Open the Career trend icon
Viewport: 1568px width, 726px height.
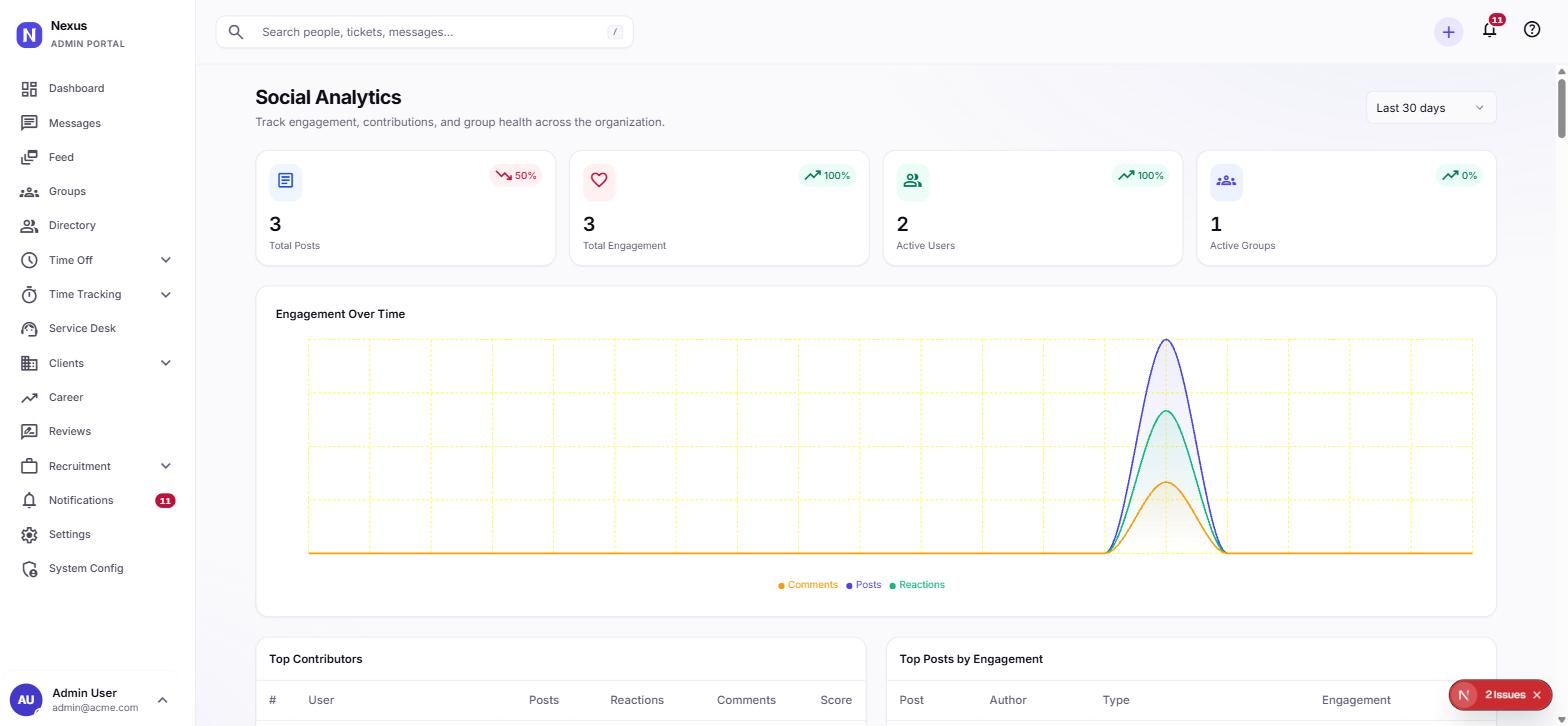tap(29, 398)
